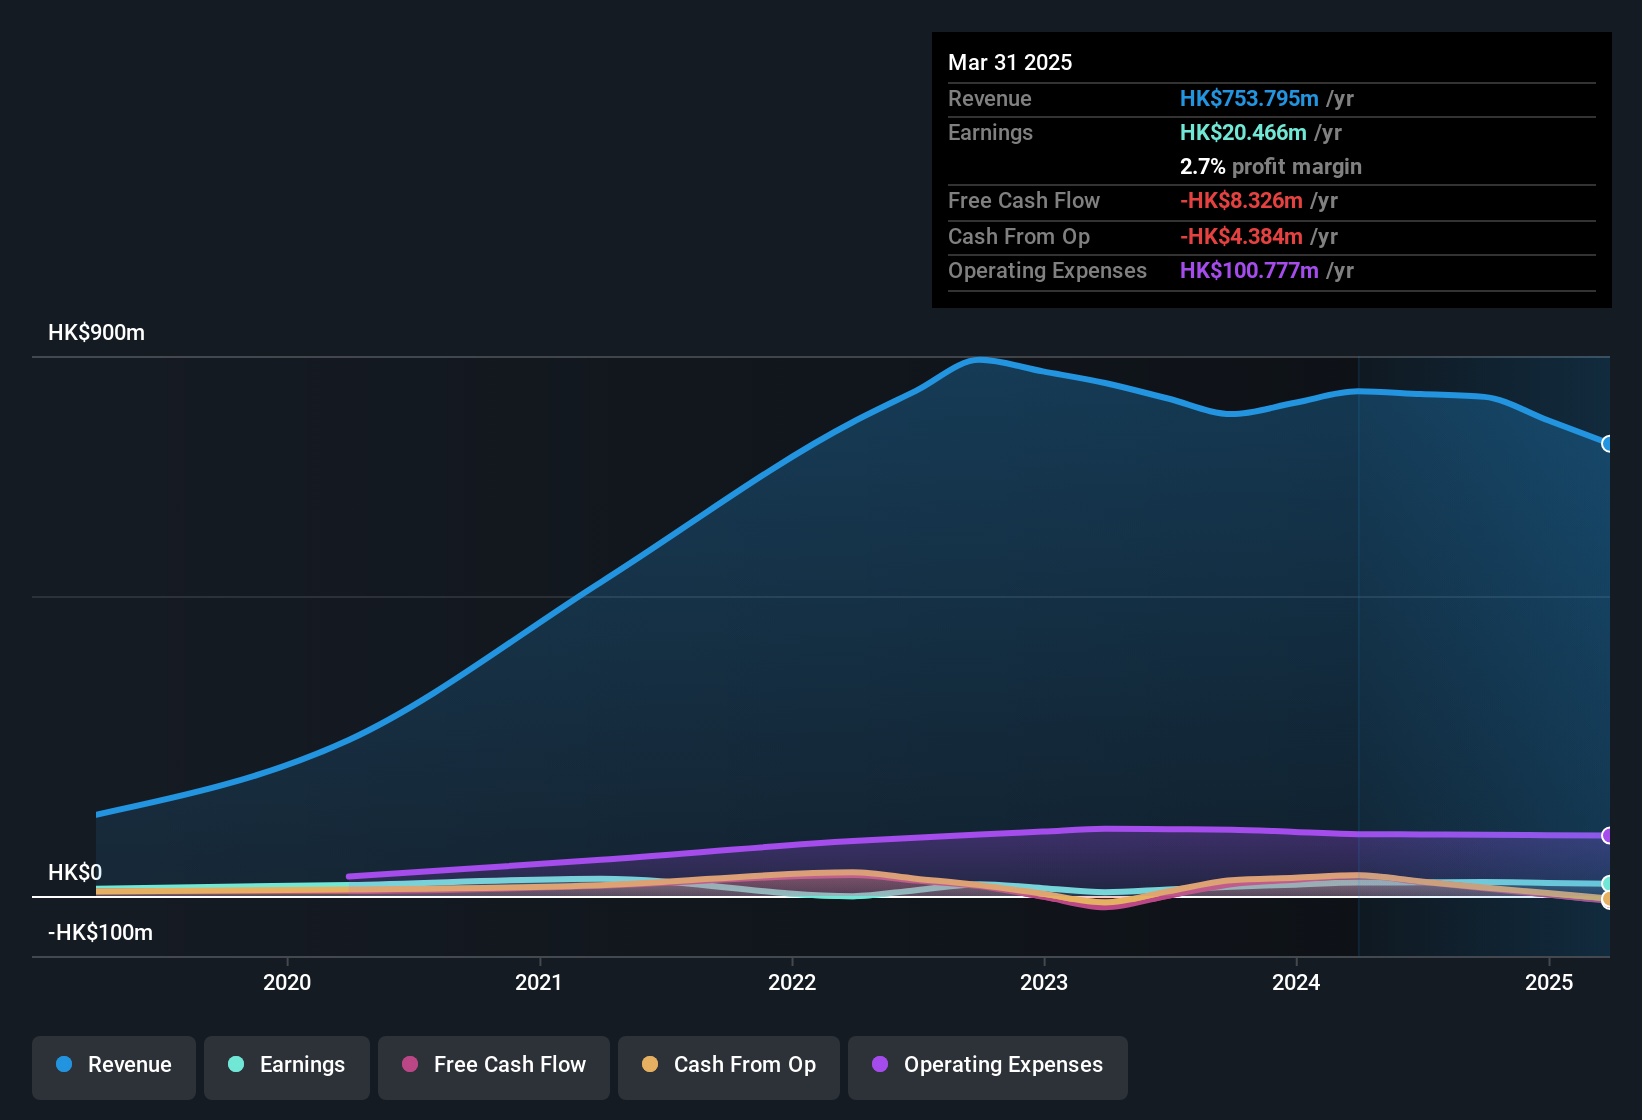Toggle the Earnings legend button
The height and width of the screenshot is (1120, 1642).
[x=287, y=1067]
